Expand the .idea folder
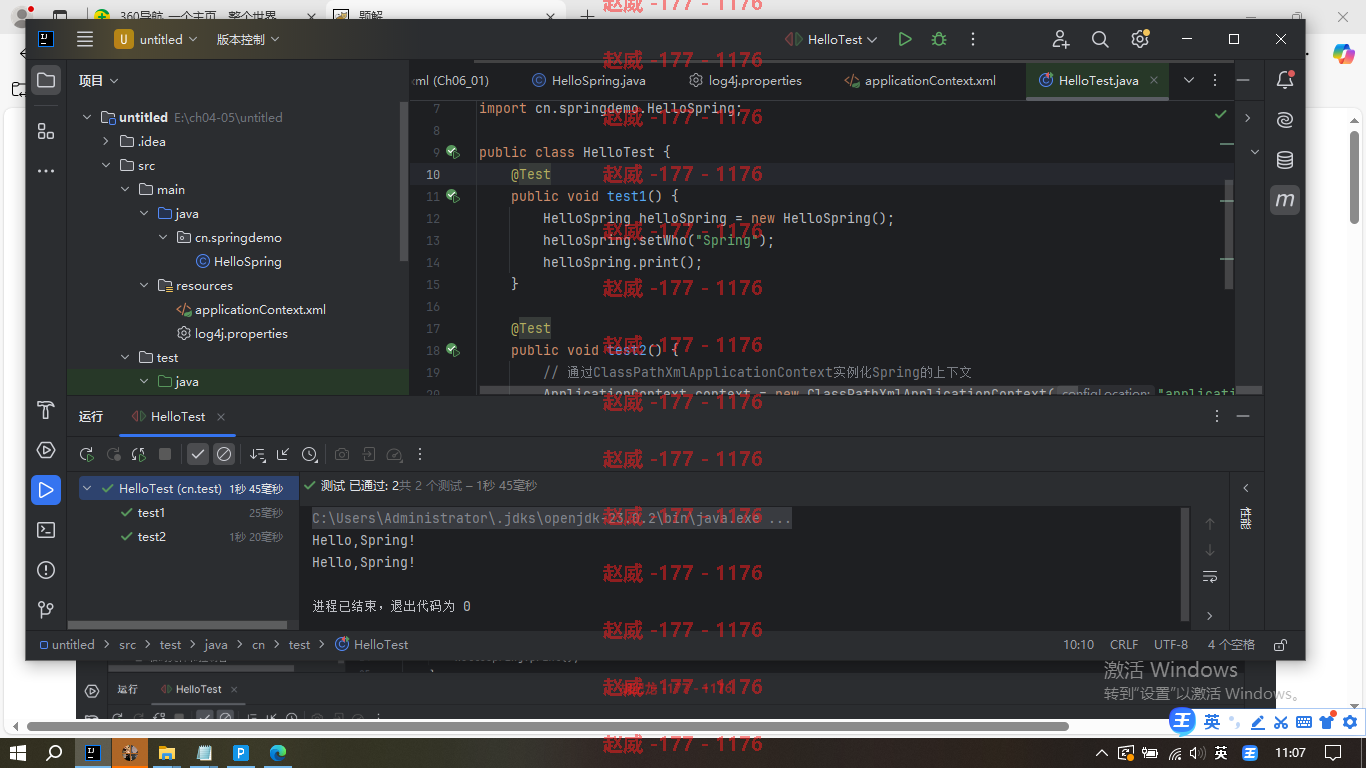Image resolution: width=1366 pixels, height=768 pixels. coord(106,141)
